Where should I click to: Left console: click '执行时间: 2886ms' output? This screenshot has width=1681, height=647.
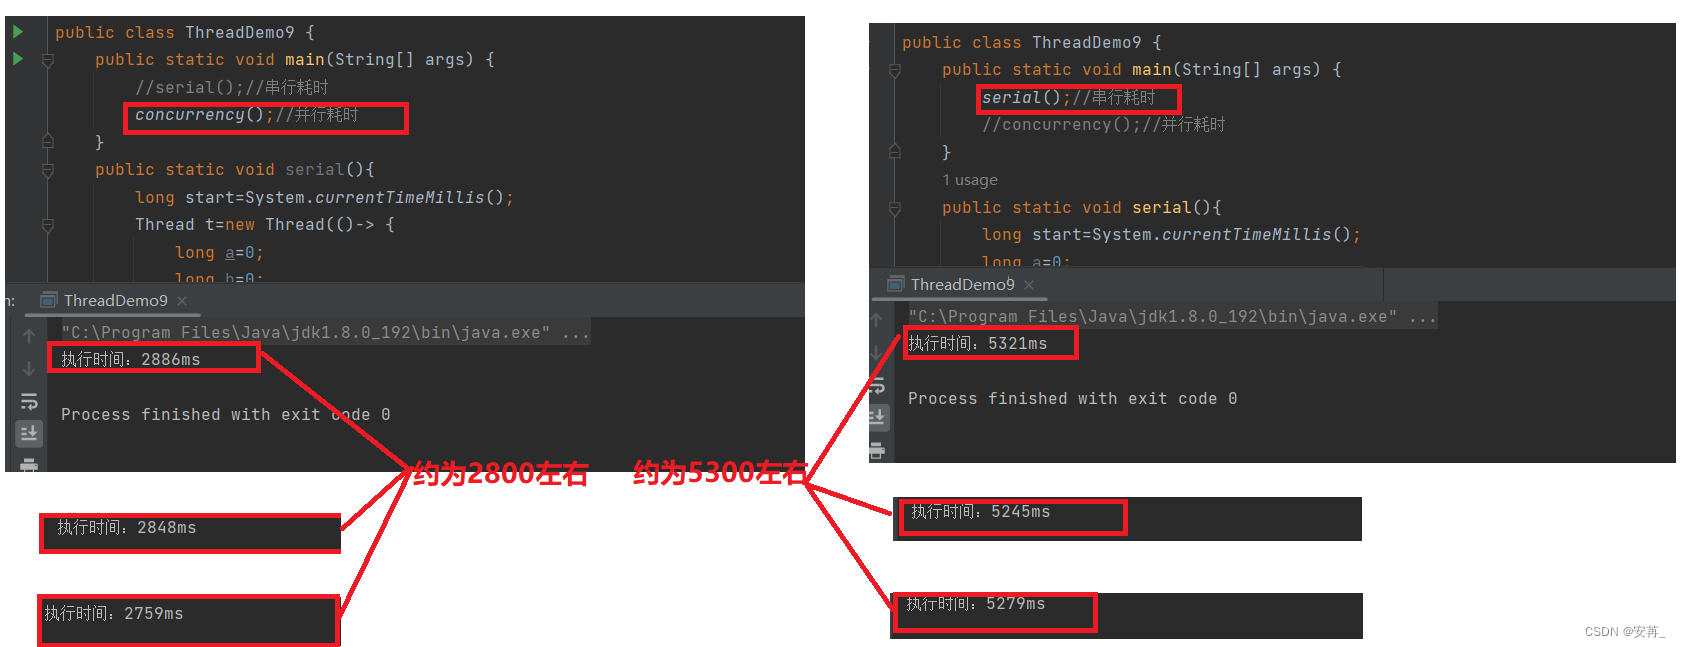[131, 359]
